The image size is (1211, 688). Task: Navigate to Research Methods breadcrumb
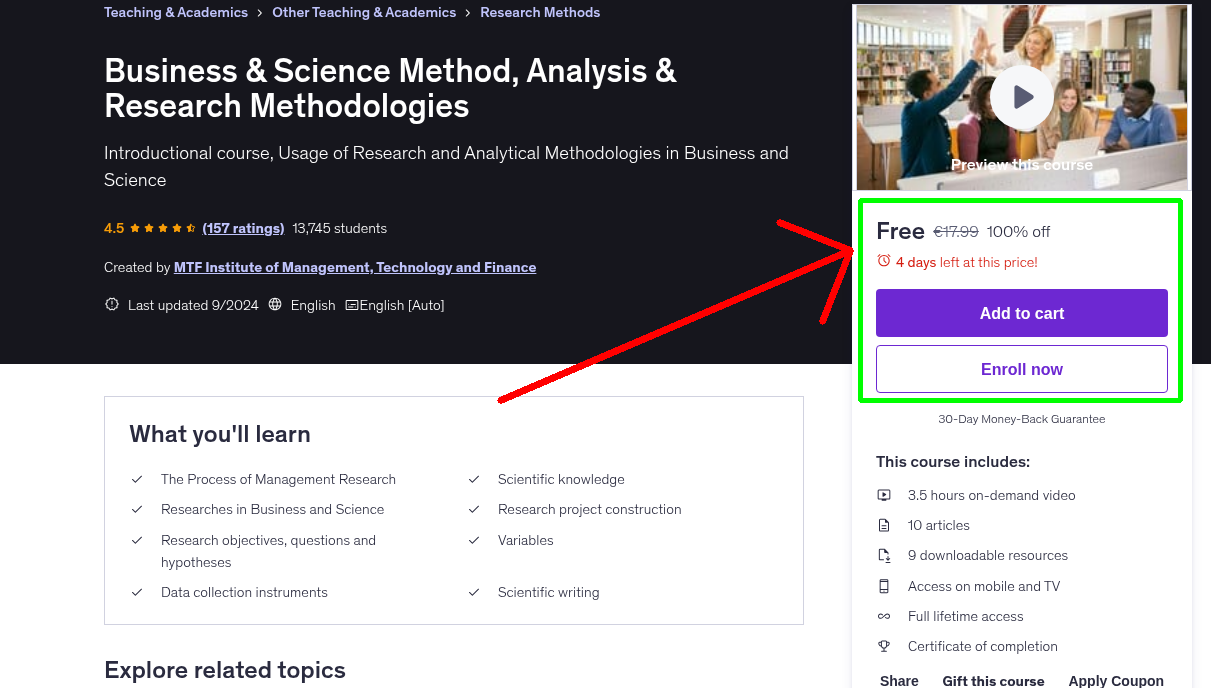tap(540, 12)
